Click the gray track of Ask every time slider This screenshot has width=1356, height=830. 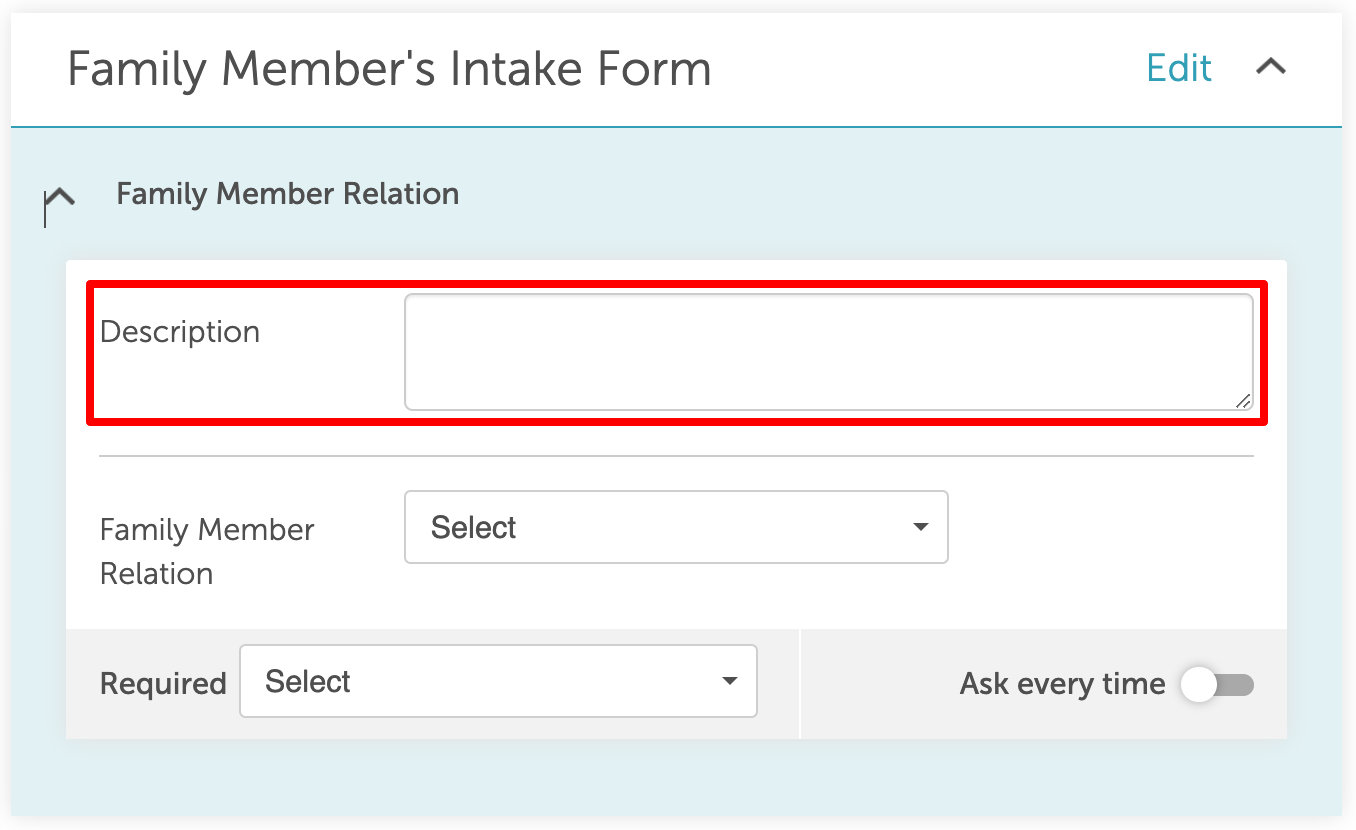[1238, 685]
